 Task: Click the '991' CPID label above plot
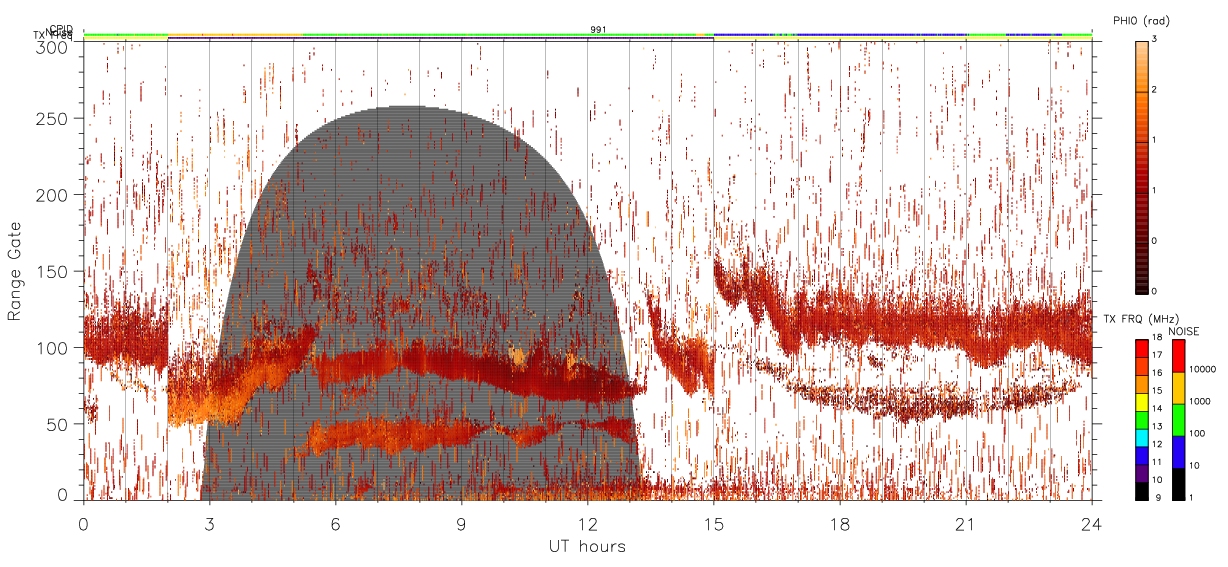click(598, 30)
